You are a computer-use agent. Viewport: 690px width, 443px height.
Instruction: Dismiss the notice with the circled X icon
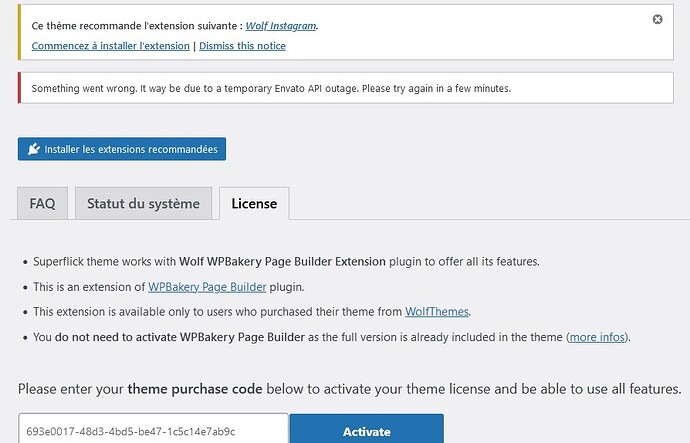[x=657, y=19]
